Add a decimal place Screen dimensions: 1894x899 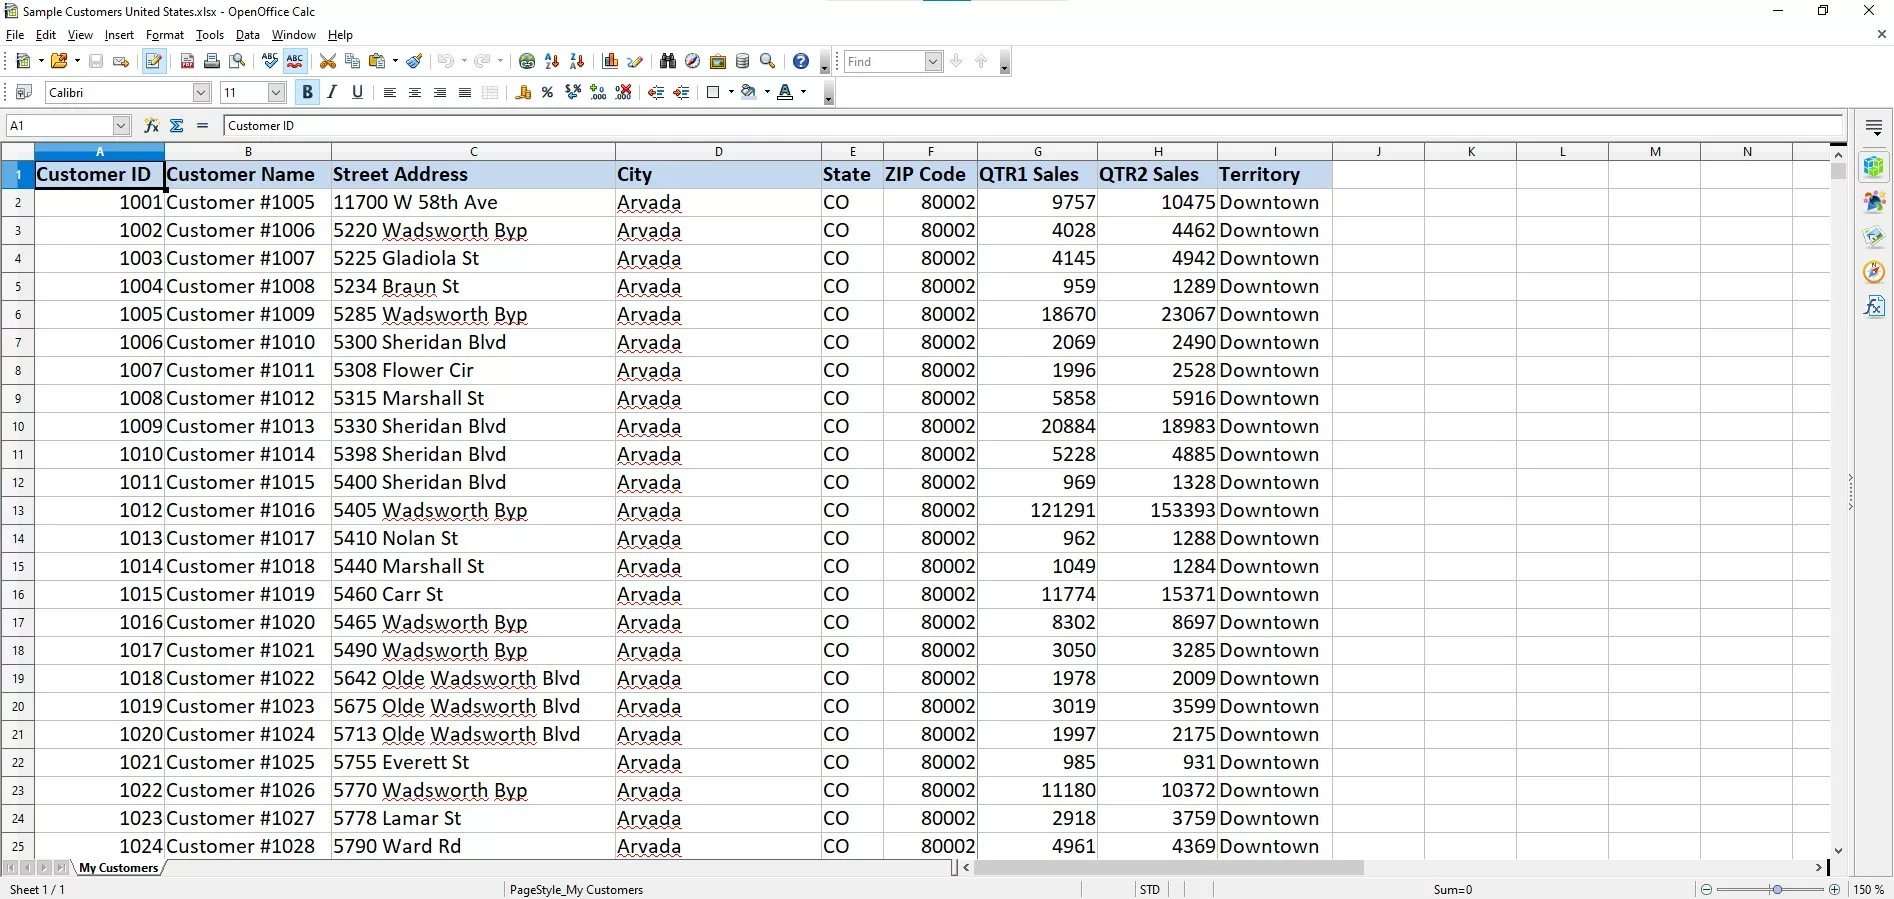pyautogui.click(x=598, y=93)
